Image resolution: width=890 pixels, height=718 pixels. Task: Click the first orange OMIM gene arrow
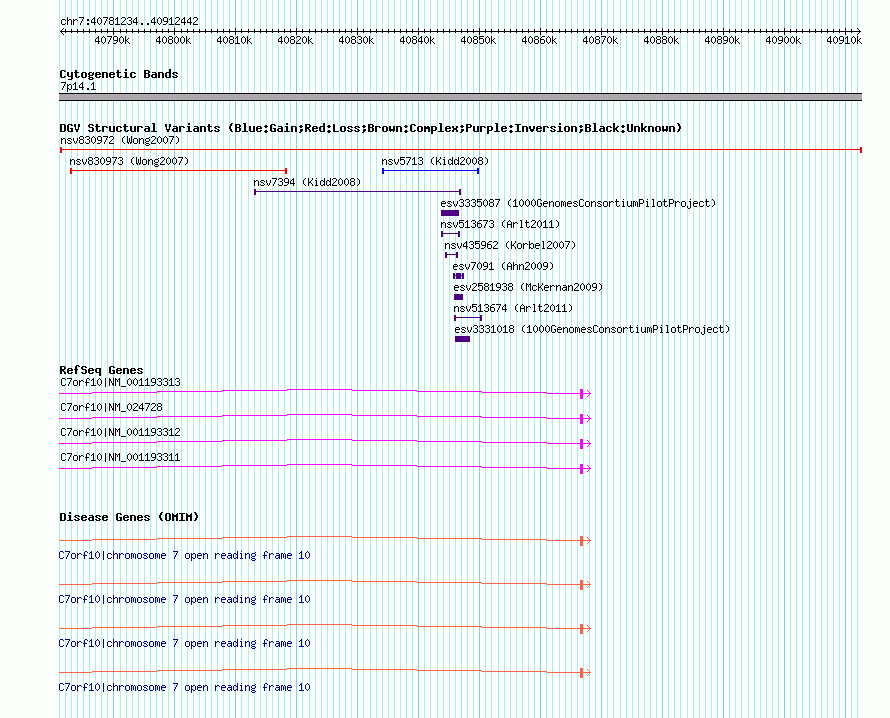click(586, 540)
